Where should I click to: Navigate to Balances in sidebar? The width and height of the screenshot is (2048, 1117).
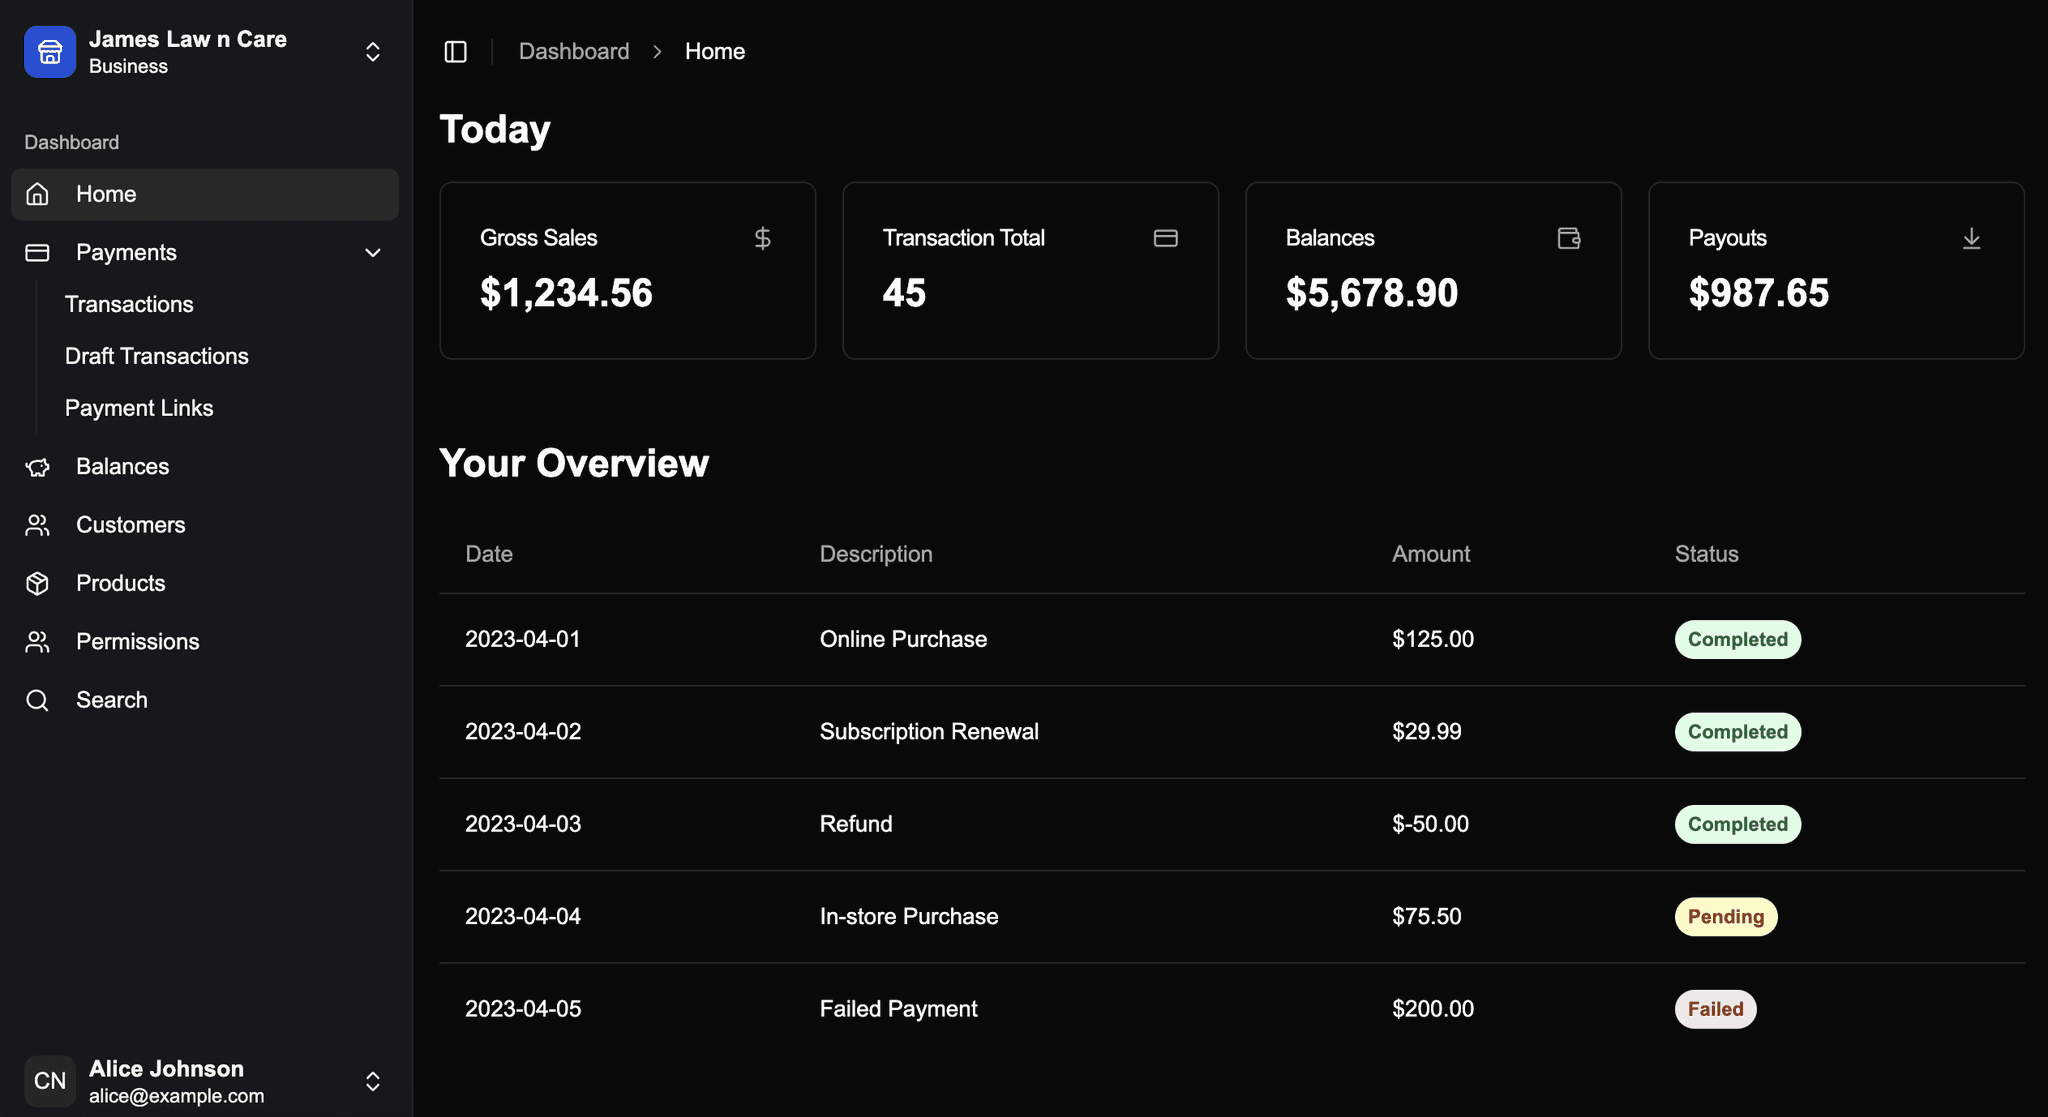point(205,467)
